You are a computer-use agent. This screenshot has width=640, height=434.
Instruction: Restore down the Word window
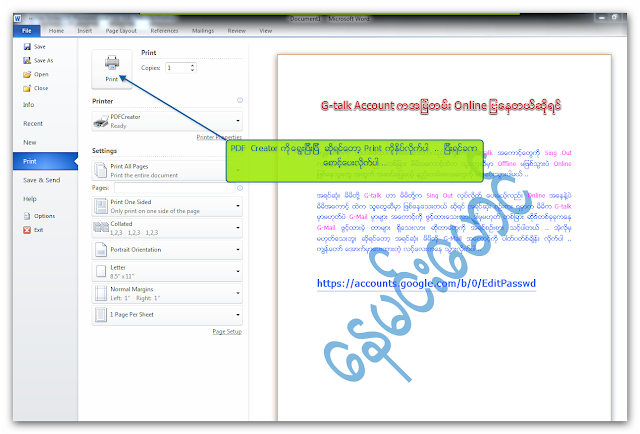[x=614, y=17]
